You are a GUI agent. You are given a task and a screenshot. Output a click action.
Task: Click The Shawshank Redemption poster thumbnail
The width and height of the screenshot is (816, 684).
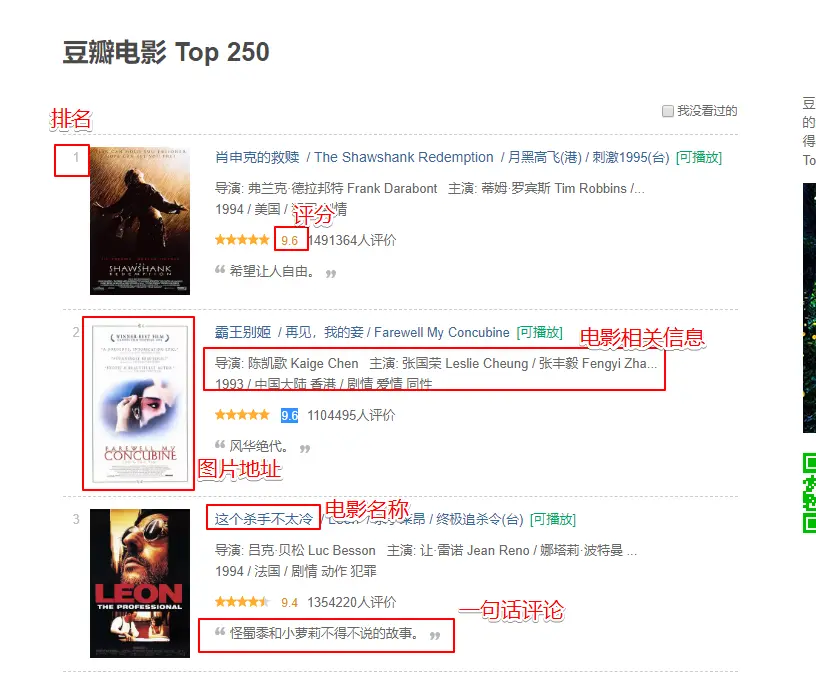(139, 221)
